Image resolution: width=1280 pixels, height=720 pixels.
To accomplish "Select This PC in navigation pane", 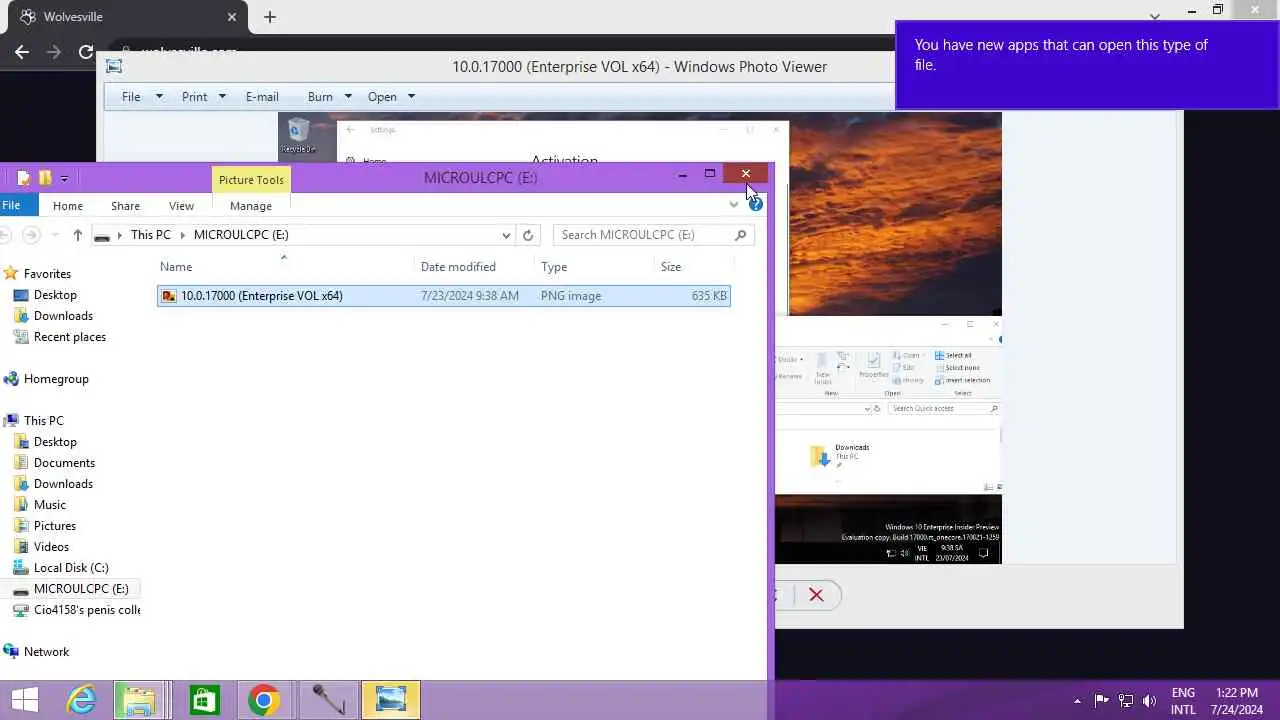I will [43, 421].
